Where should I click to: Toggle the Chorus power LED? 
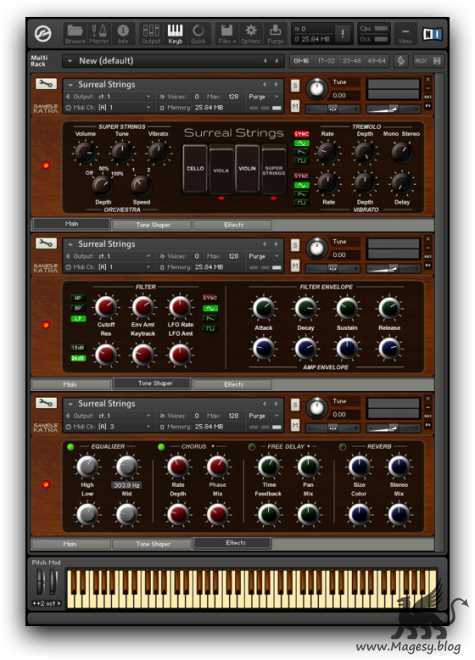click(x=161, y=447)
